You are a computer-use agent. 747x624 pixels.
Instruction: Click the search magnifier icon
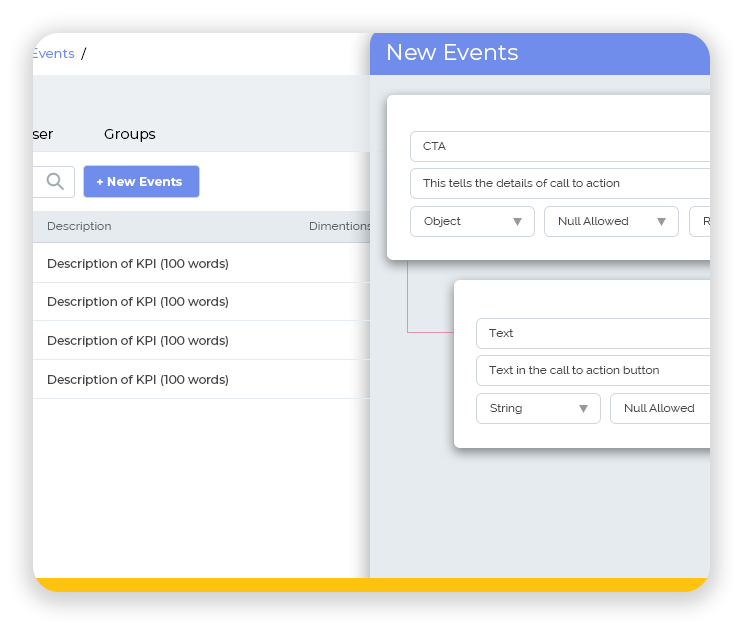pos(55,182)
